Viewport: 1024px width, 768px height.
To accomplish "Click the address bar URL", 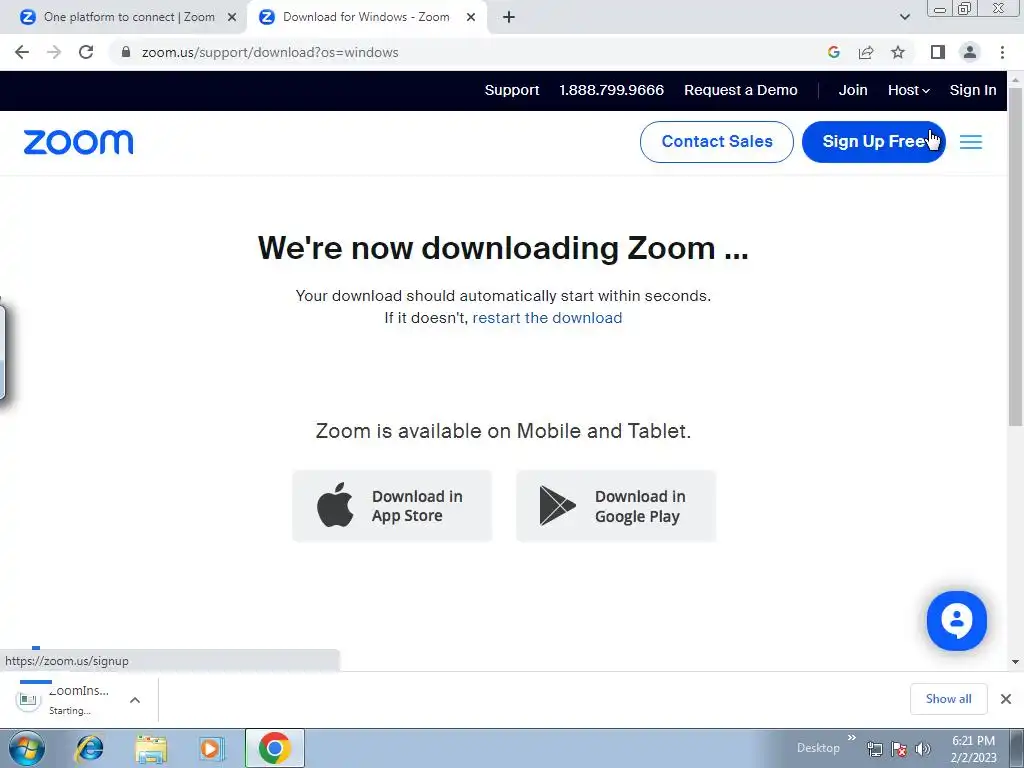I will [270, 52].
